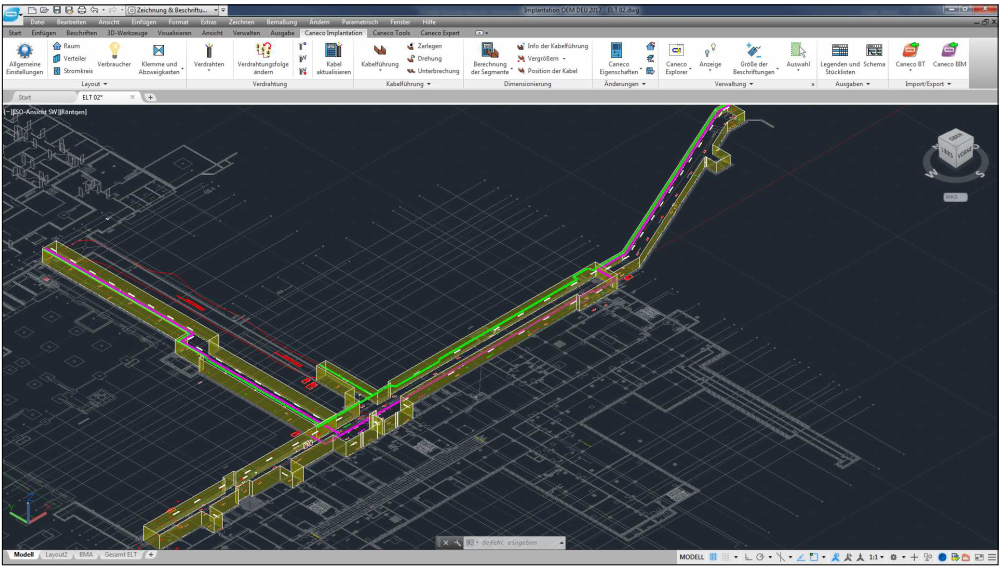The image size is (1003, 572).
Task: Toggle MODELL space button in status bar
Action: pos(692,557)
